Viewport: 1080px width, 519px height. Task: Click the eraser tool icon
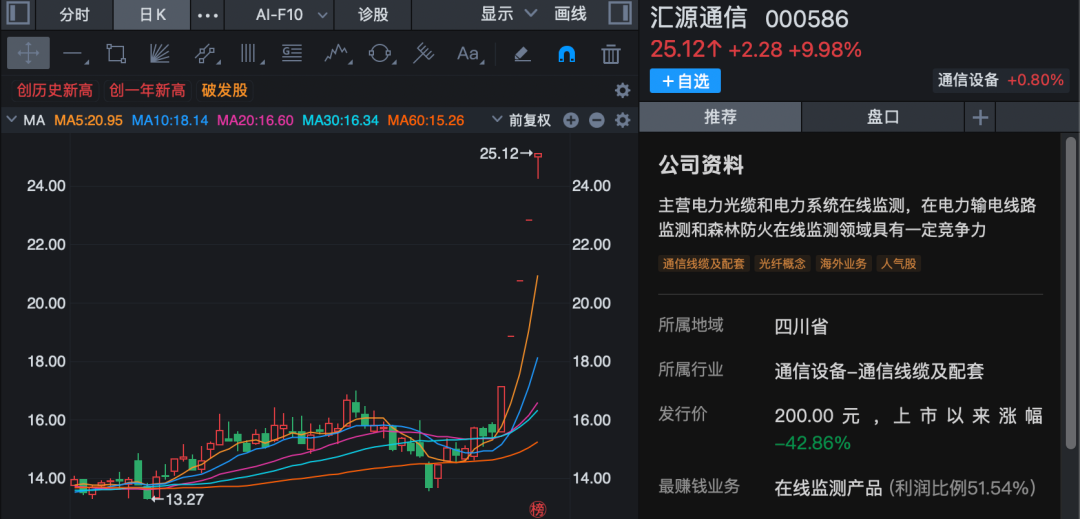pyautogui.click(x=522, y=53)
